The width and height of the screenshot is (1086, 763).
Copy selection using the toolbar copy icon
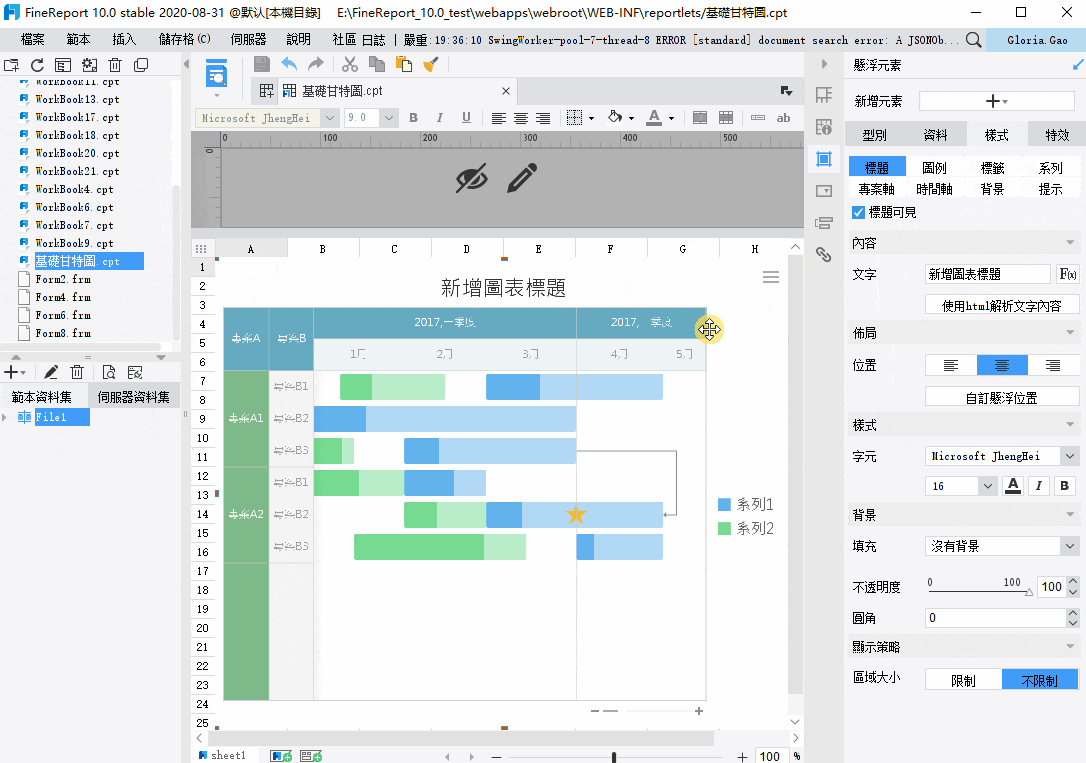click(377, 64)
